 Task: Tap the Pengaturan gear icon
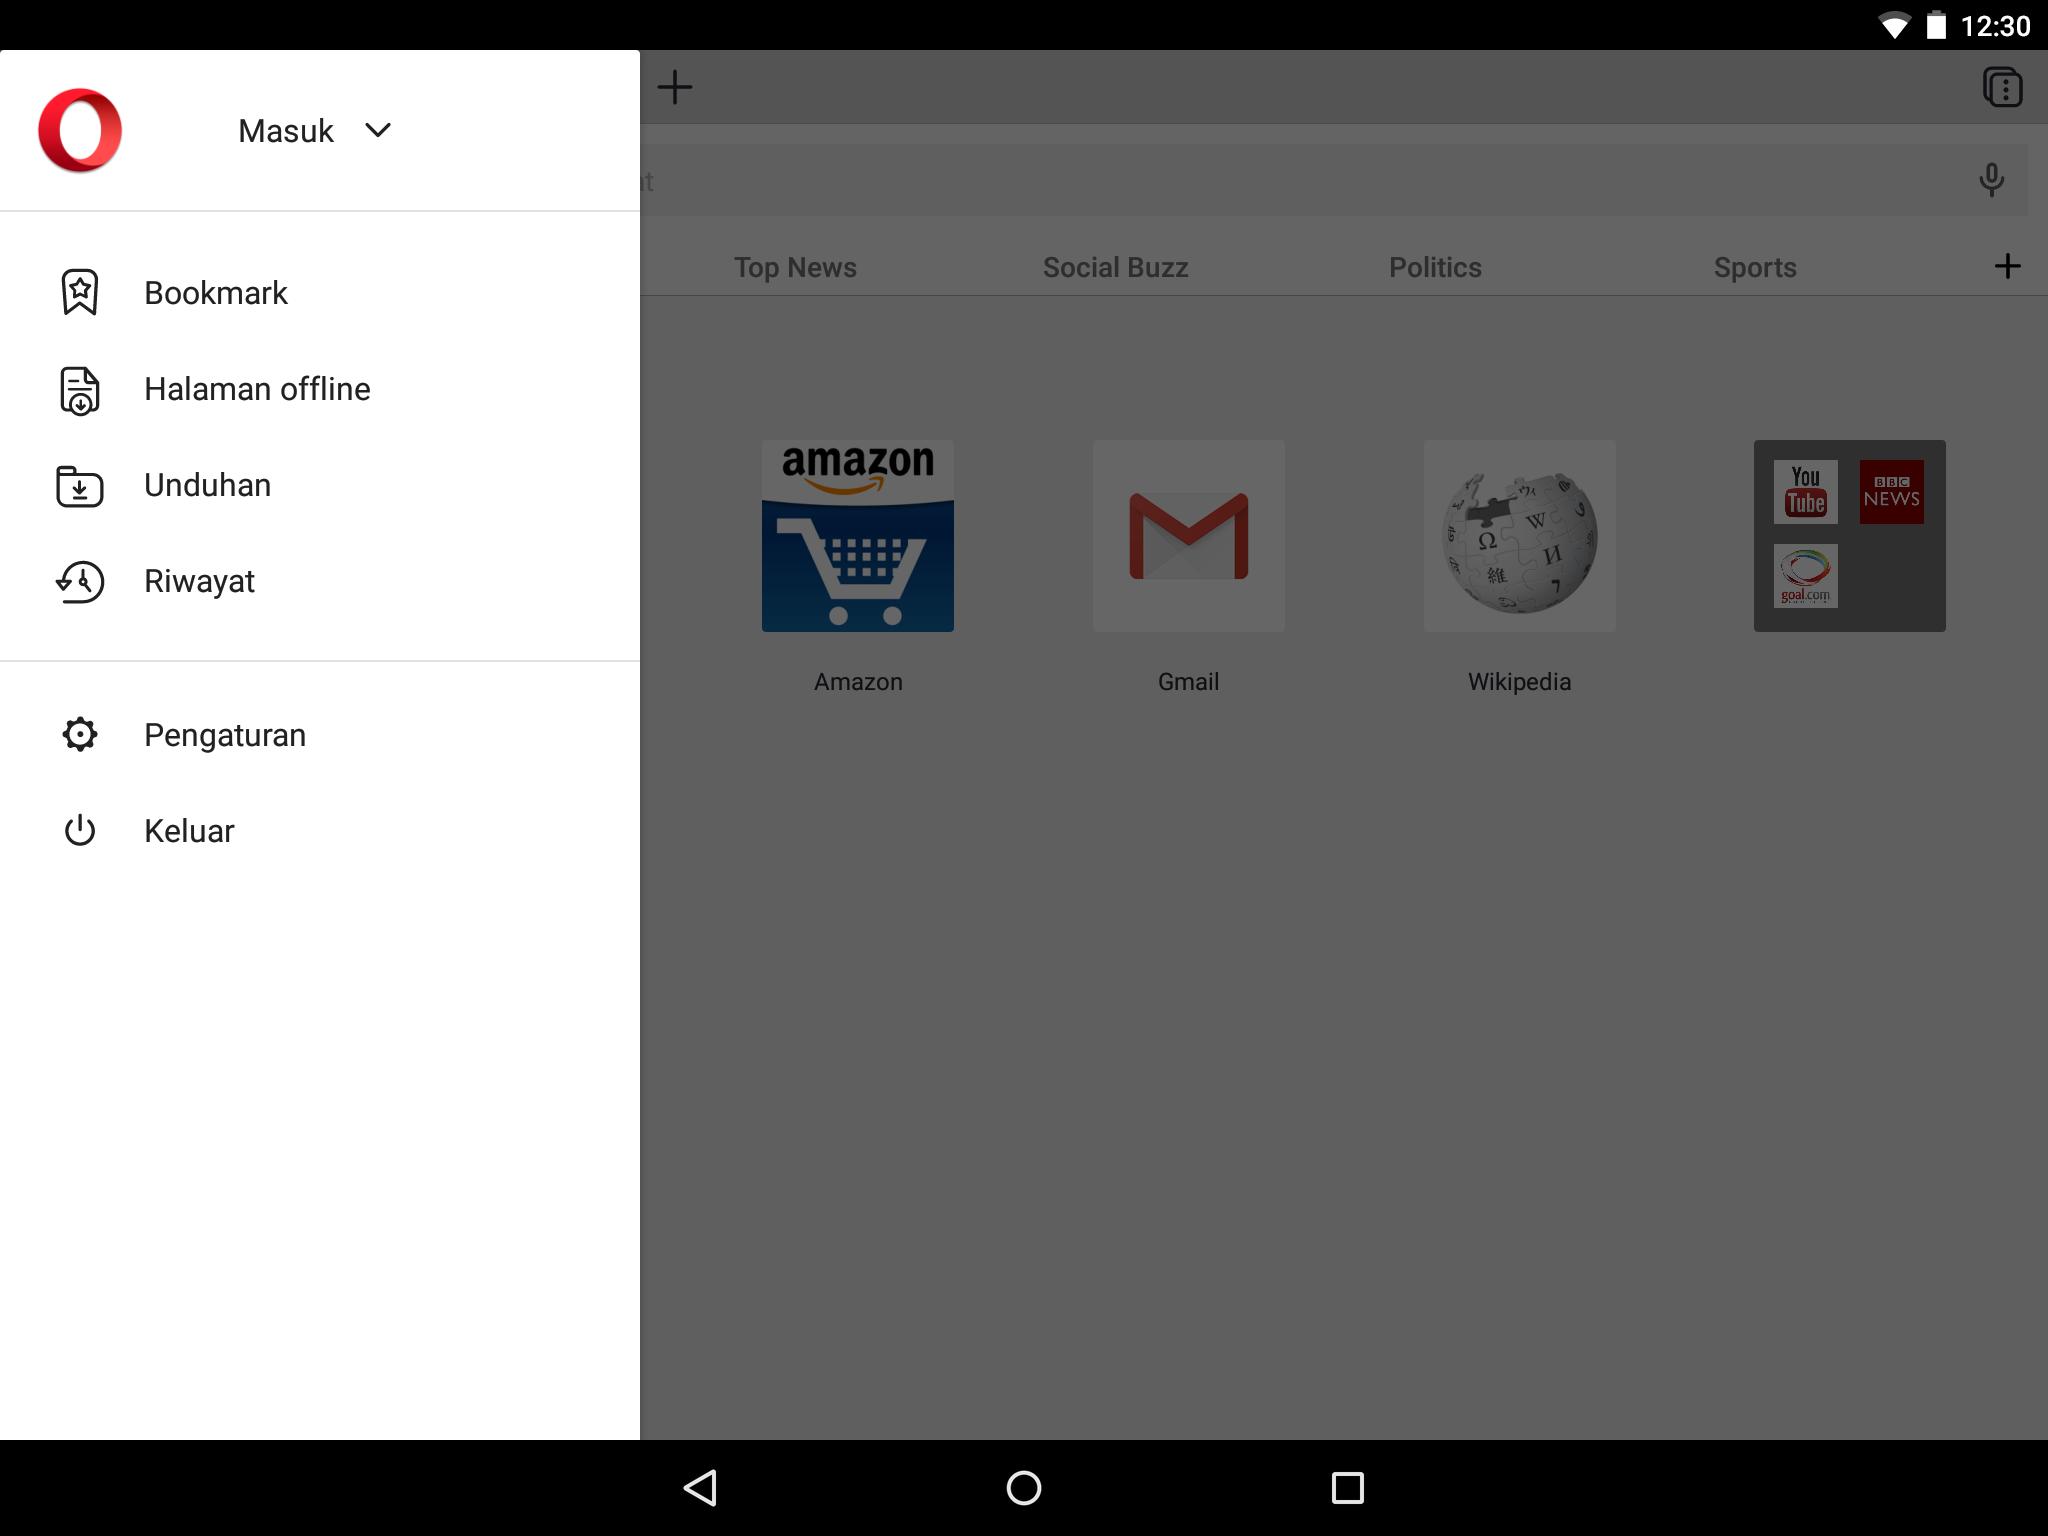[80, 734]
